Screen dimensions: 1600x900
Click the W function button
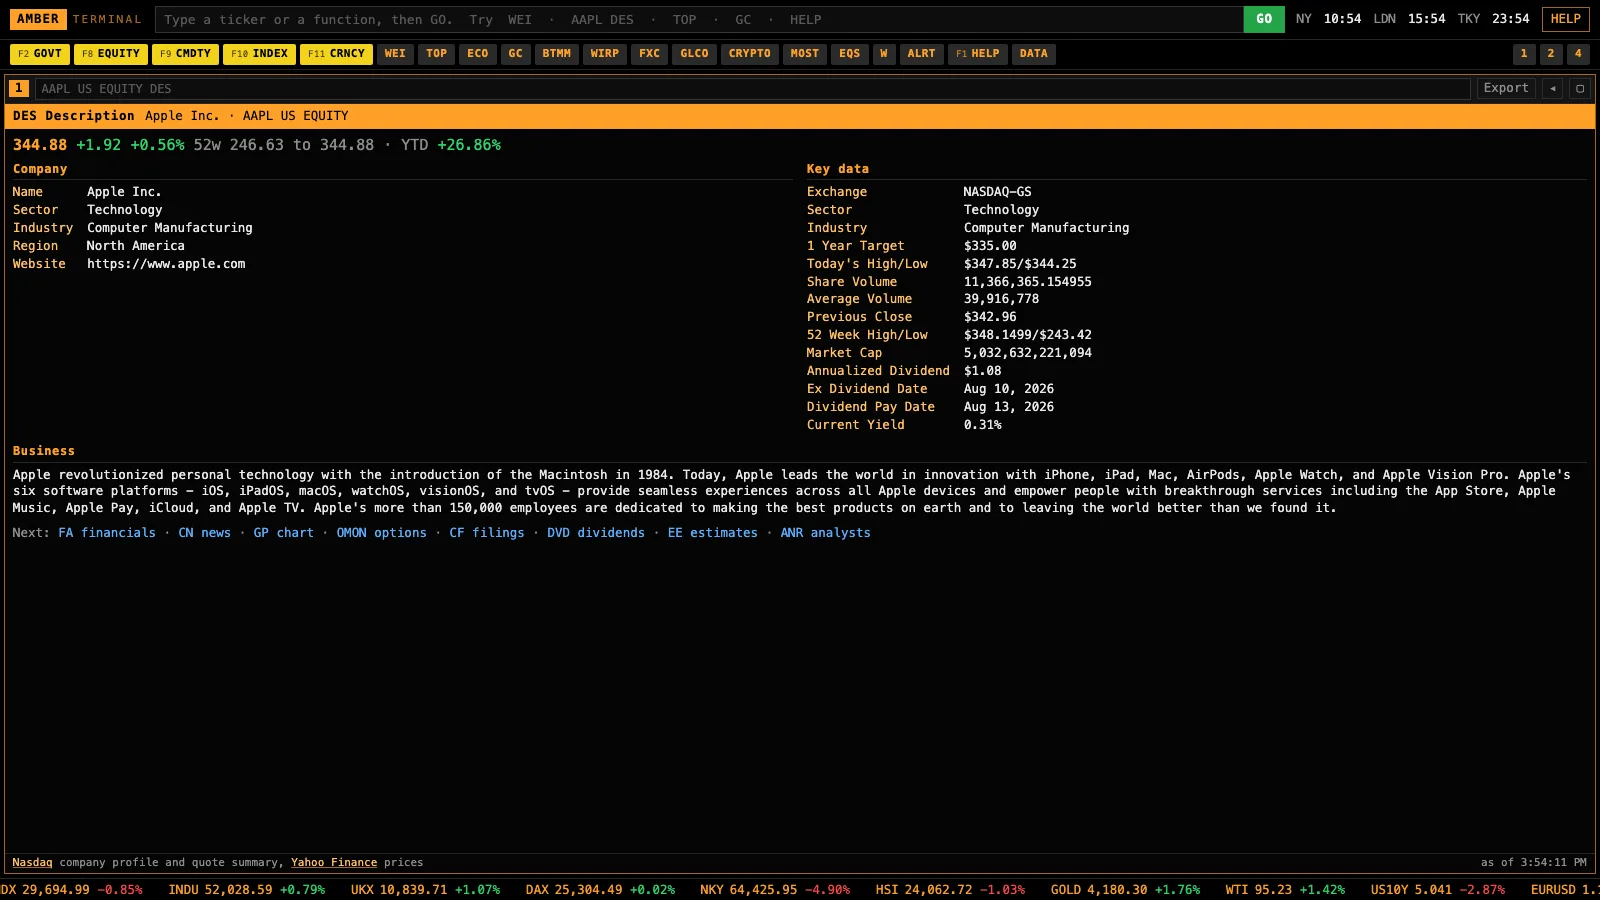(x=884, y=54)
